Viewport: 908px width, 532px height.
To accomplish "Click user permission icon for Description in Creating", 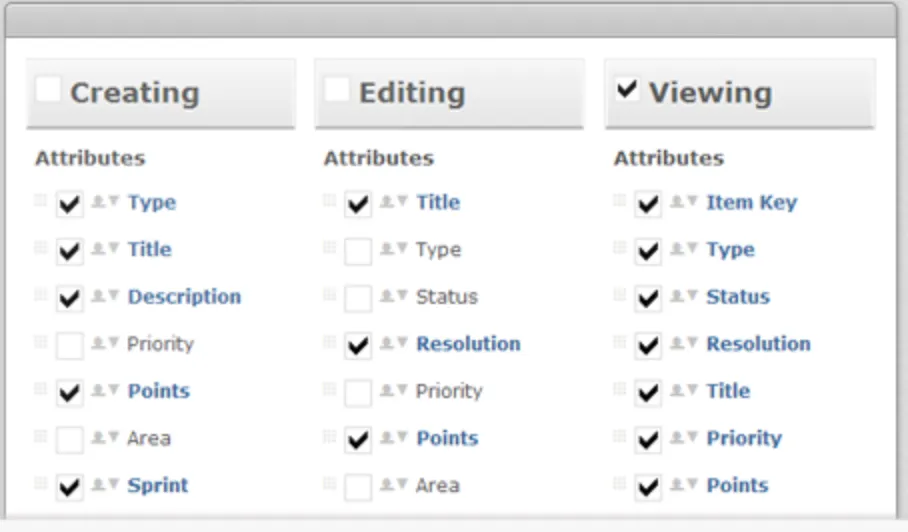I will (x=98, y=297).
